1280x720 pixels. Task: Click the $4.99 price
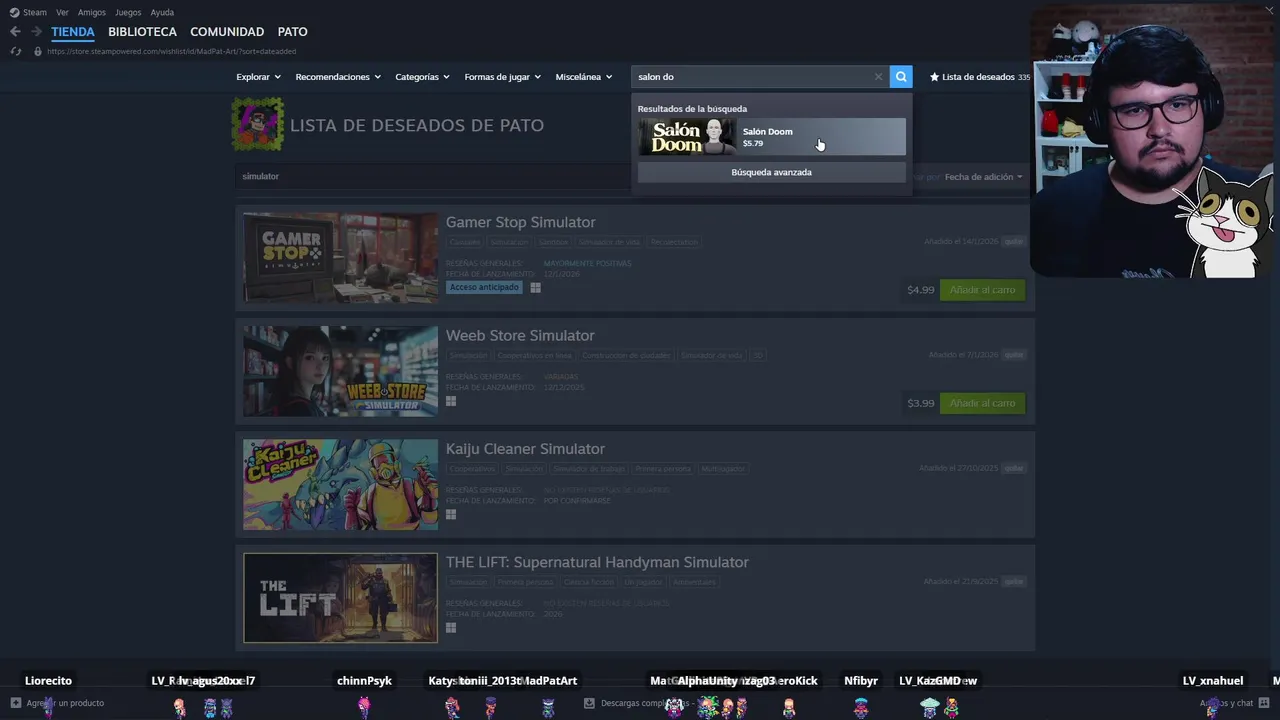920,290
